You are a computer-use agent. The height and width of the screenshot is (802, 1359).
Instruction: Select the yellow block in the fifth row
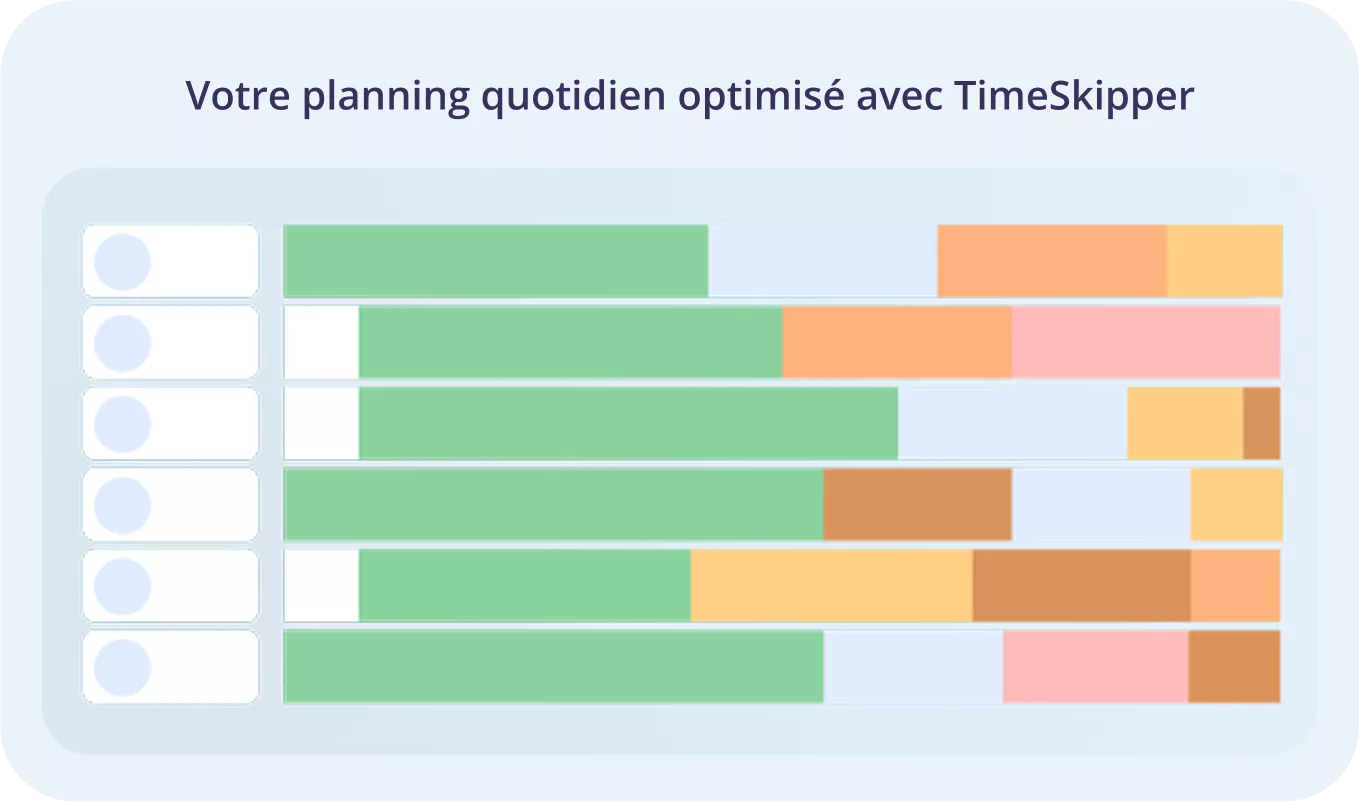click(x=831, y=585)
